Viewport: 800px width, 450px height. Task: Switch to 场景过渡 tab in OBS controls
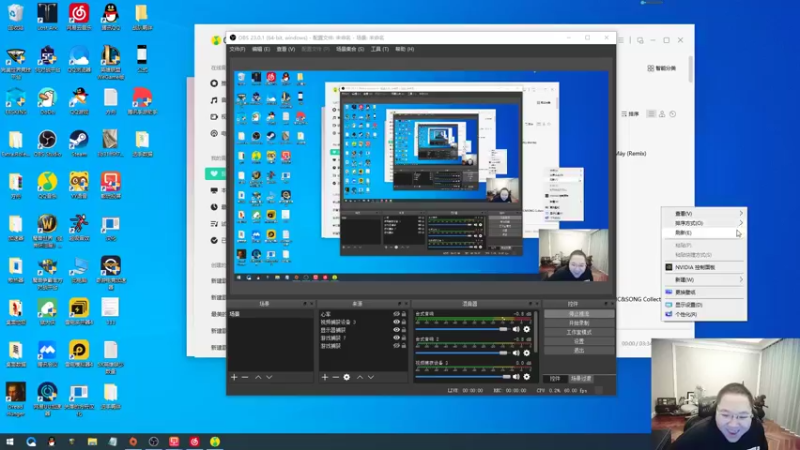click(581, 379)
